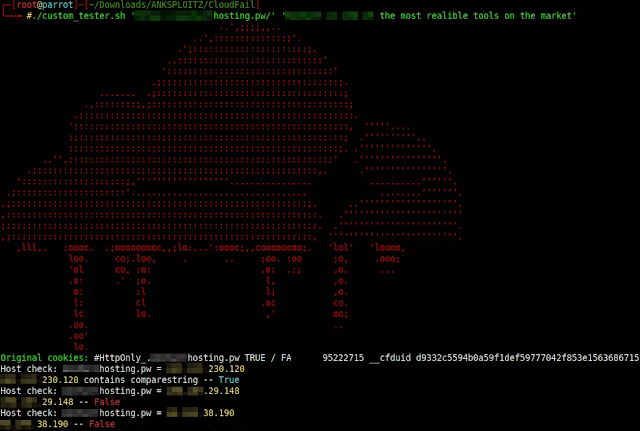Screen dimensions: 640x431
Task: Click the long cfduid hash value
Action: tap(527, 358)
